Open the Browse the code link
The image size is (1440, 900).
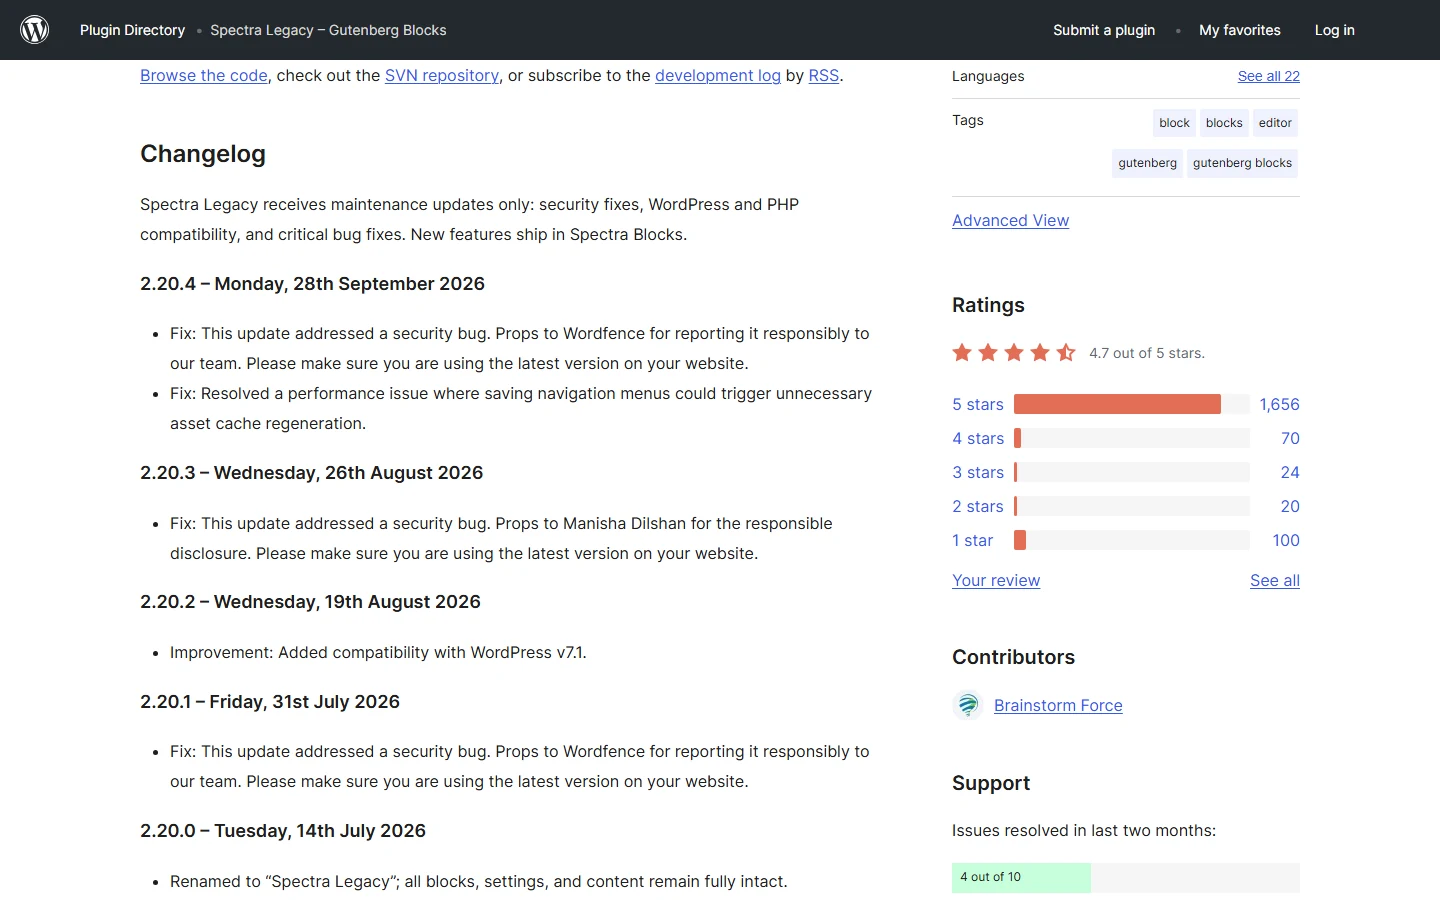[204, 75]
